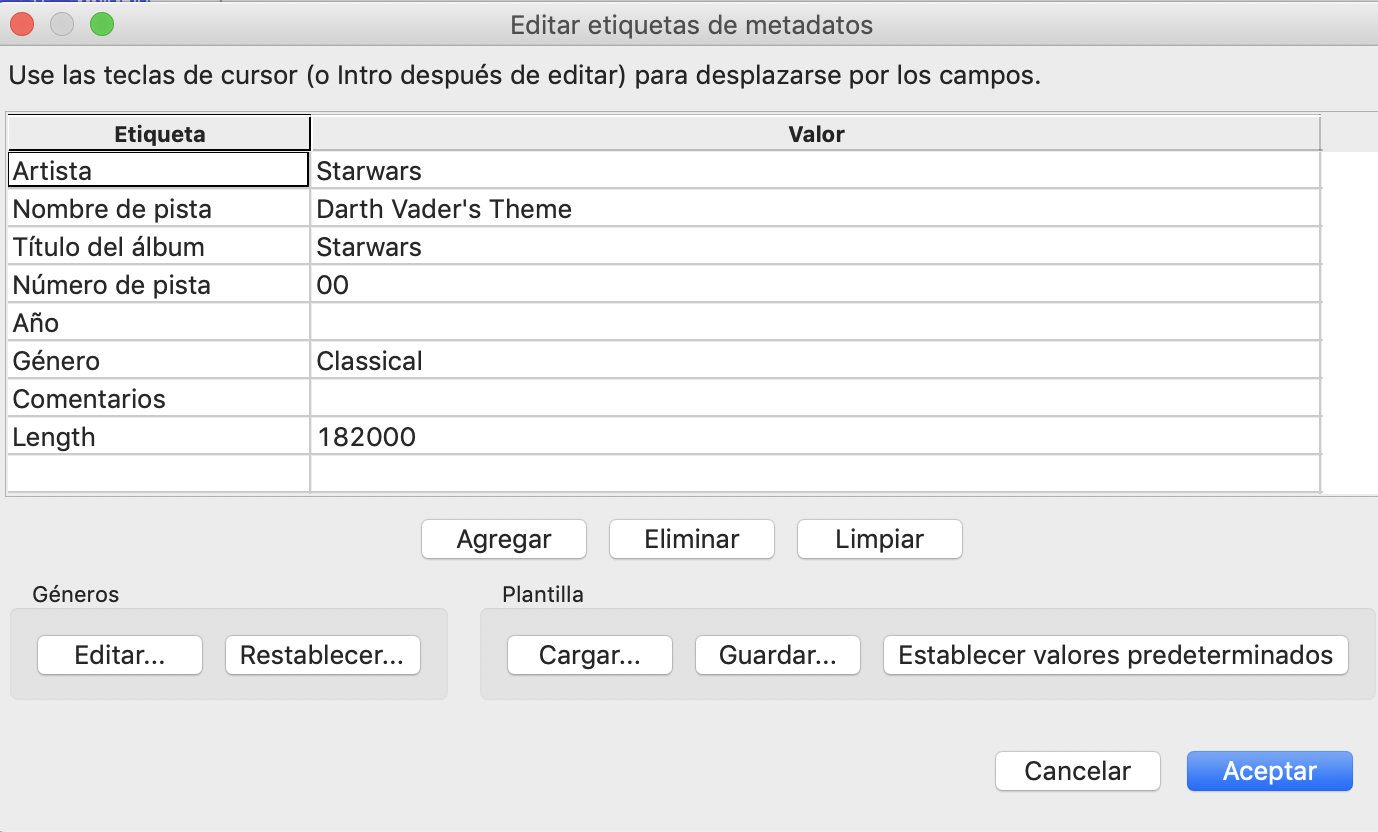Close the dialog with red window button
Screen dimensions: 1378x832
click(x=21, y=24)
